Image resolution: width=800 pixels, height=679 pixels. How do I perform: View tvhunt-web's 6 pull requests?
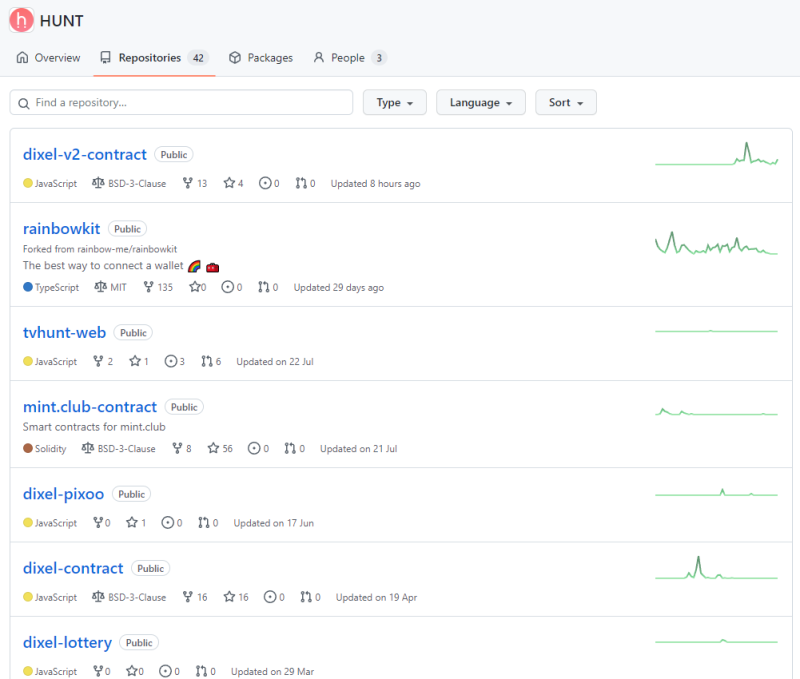tap(211, 361)
